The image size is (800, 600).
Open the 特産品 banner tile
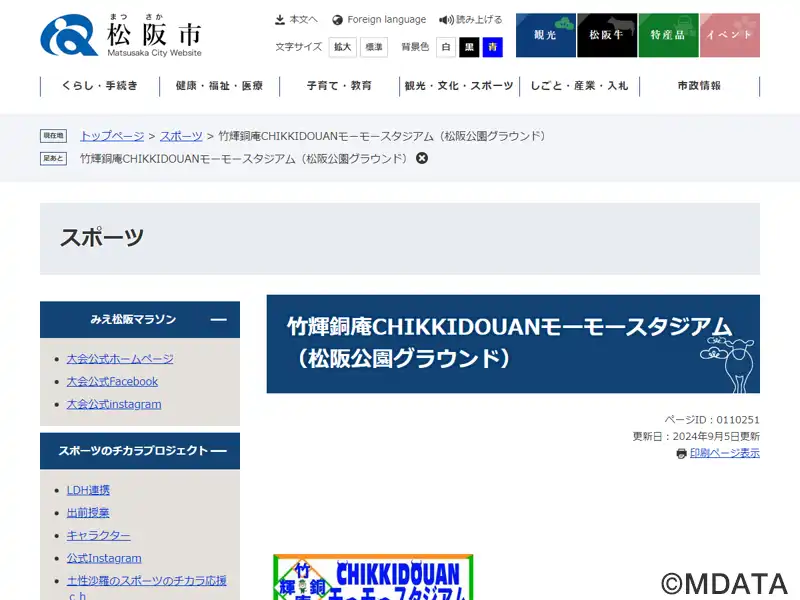(668, 35)
